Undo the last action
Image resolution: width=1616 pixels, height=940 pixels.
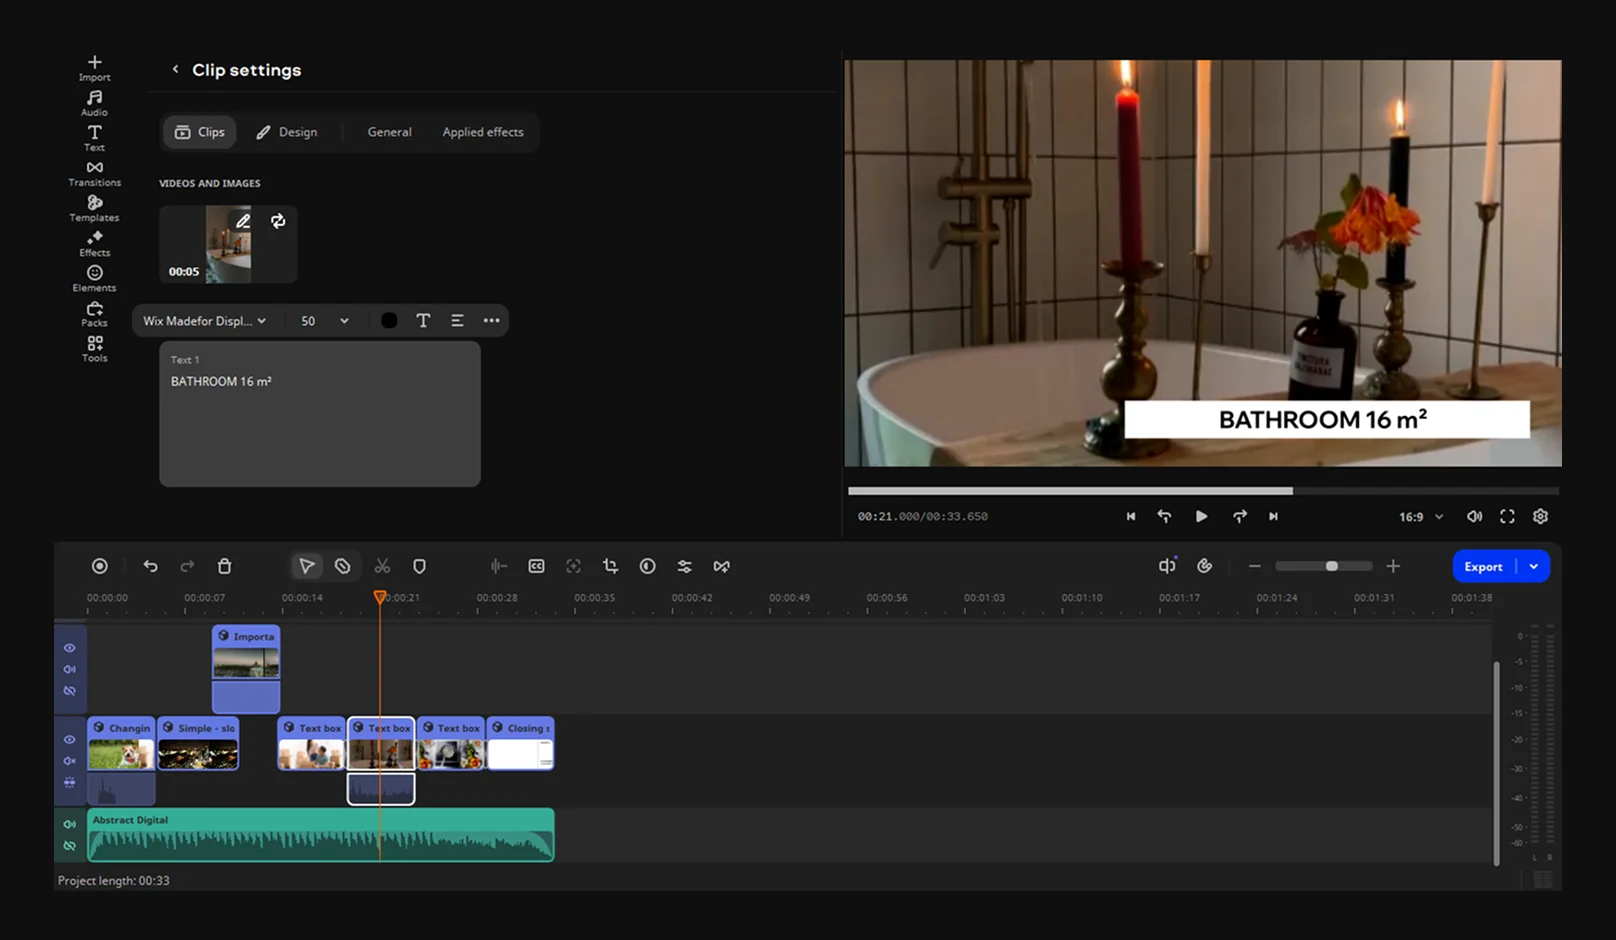pyautogui.click(x=150, y=566)
